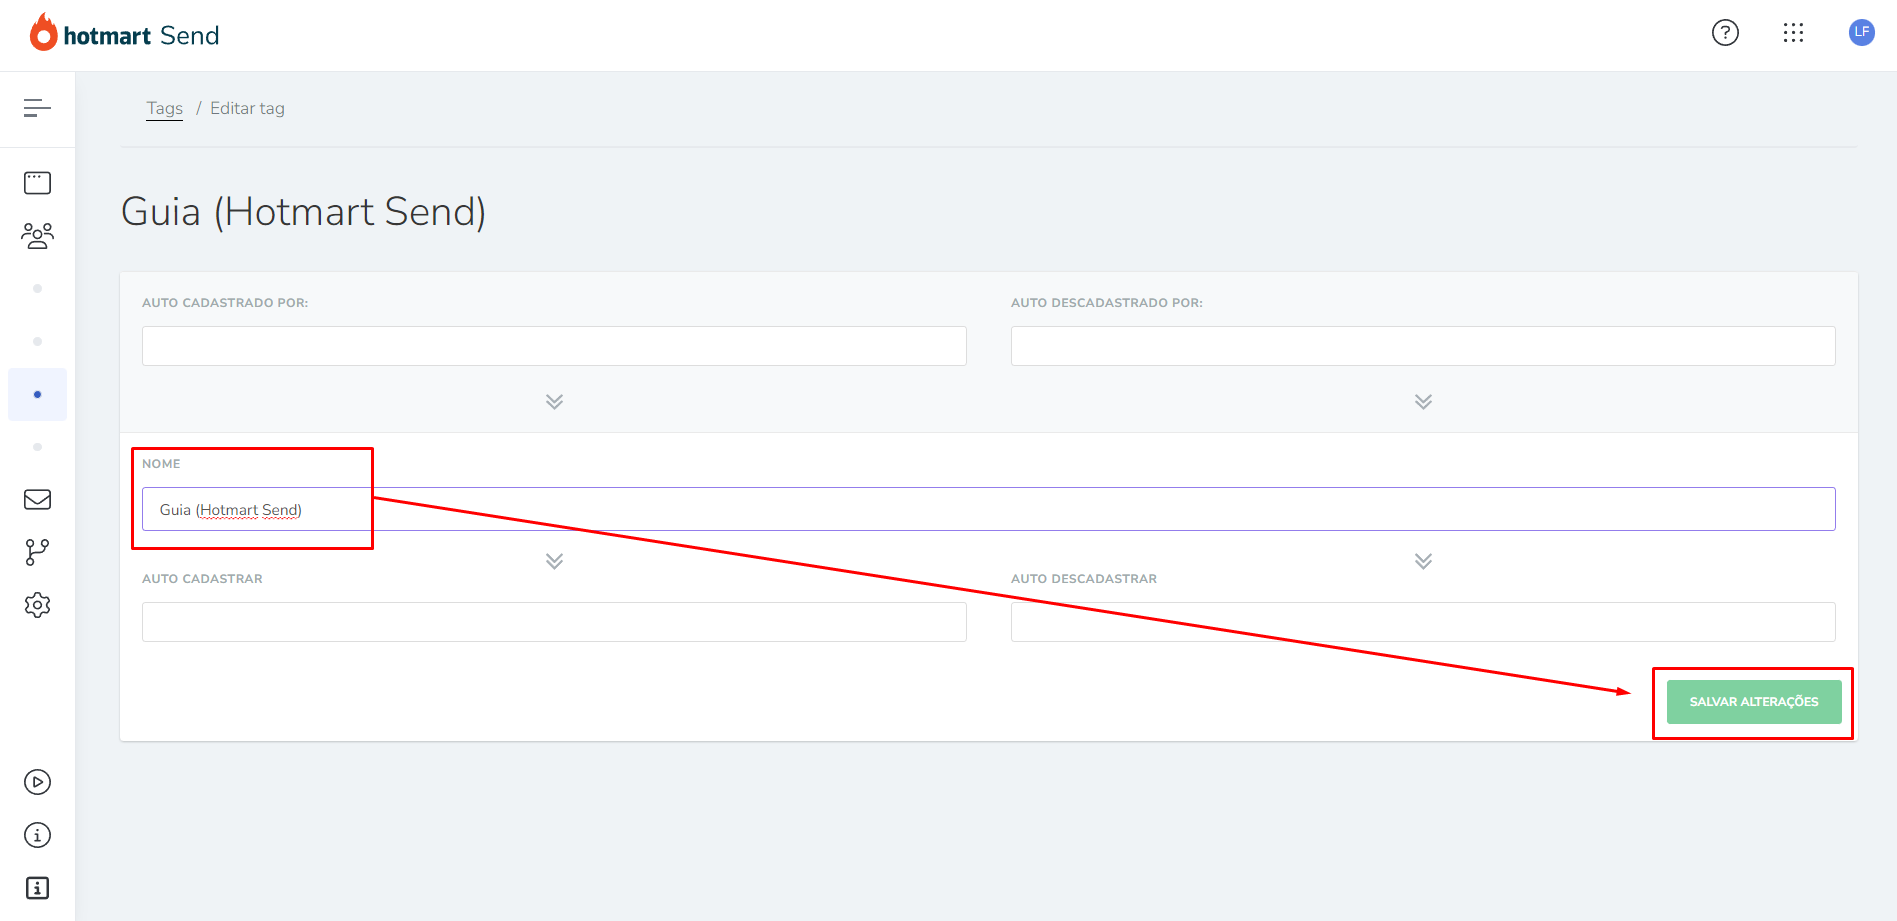
Task: Expand chevron below Auto Cadastrado Por
Action: (554, 402)
